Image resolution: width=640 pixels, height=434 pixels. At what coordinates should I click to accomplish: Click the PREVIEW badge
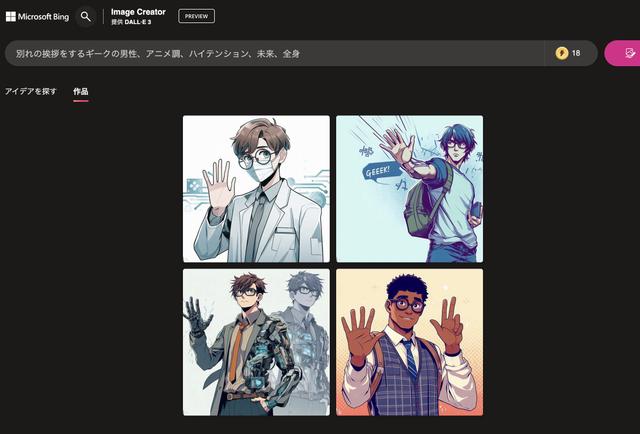click(x=196, y=16)
